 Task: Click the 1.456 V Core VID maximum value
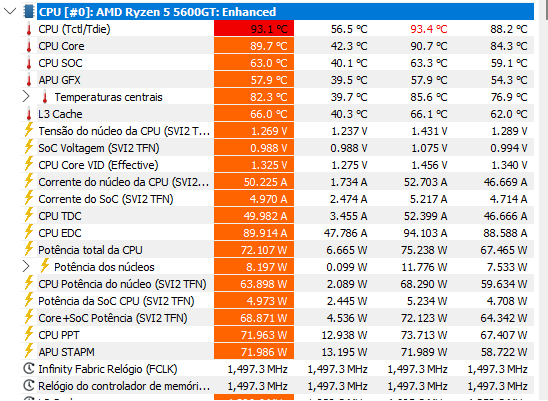point(429,165)
